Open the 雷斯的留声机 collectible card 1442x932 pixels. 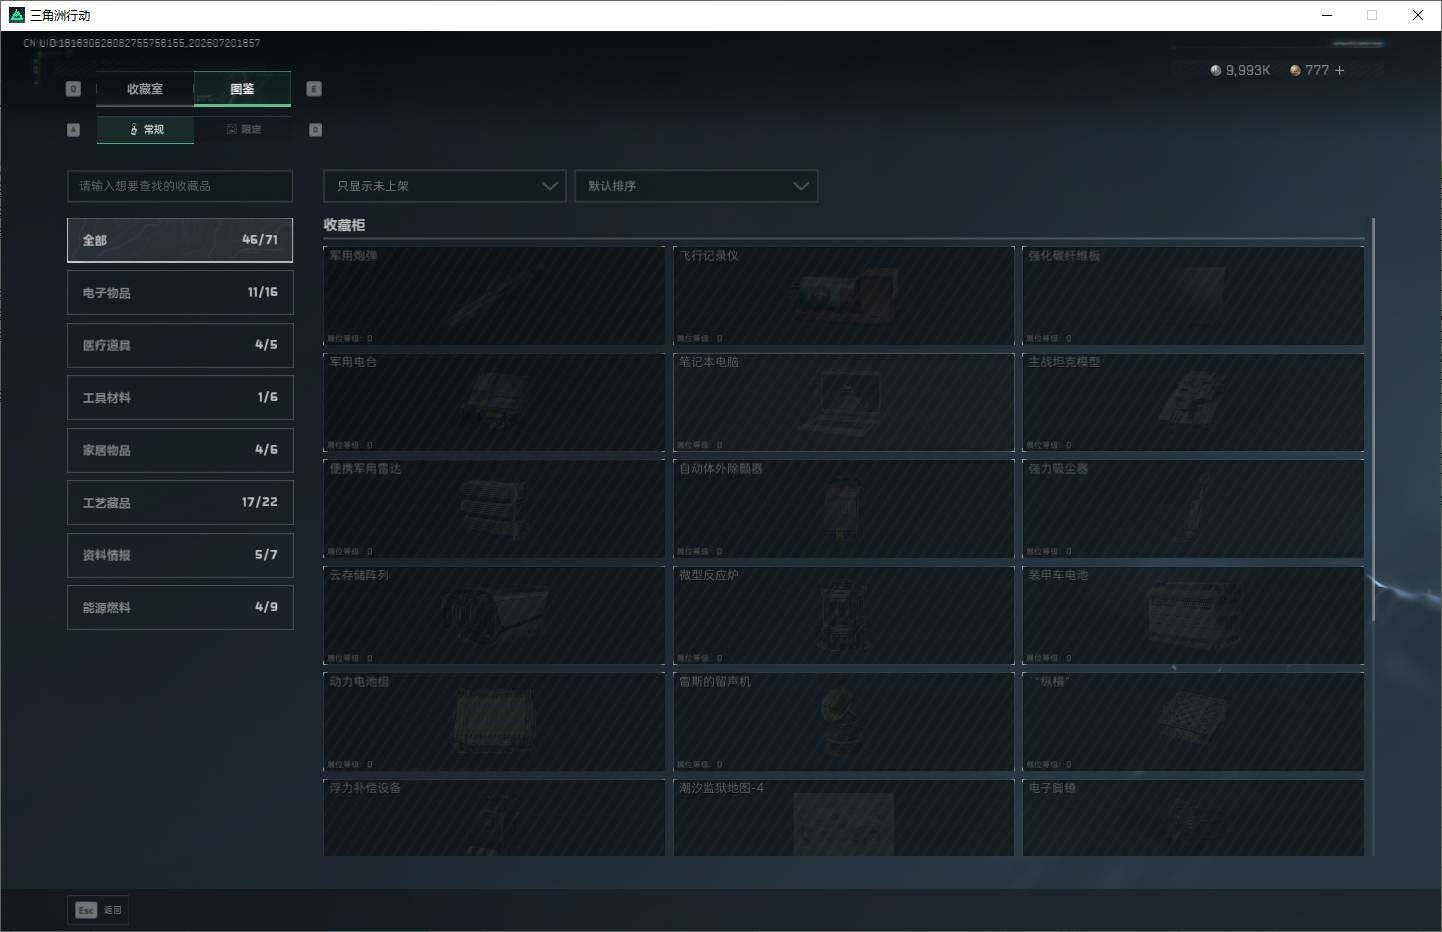(844, 722)
